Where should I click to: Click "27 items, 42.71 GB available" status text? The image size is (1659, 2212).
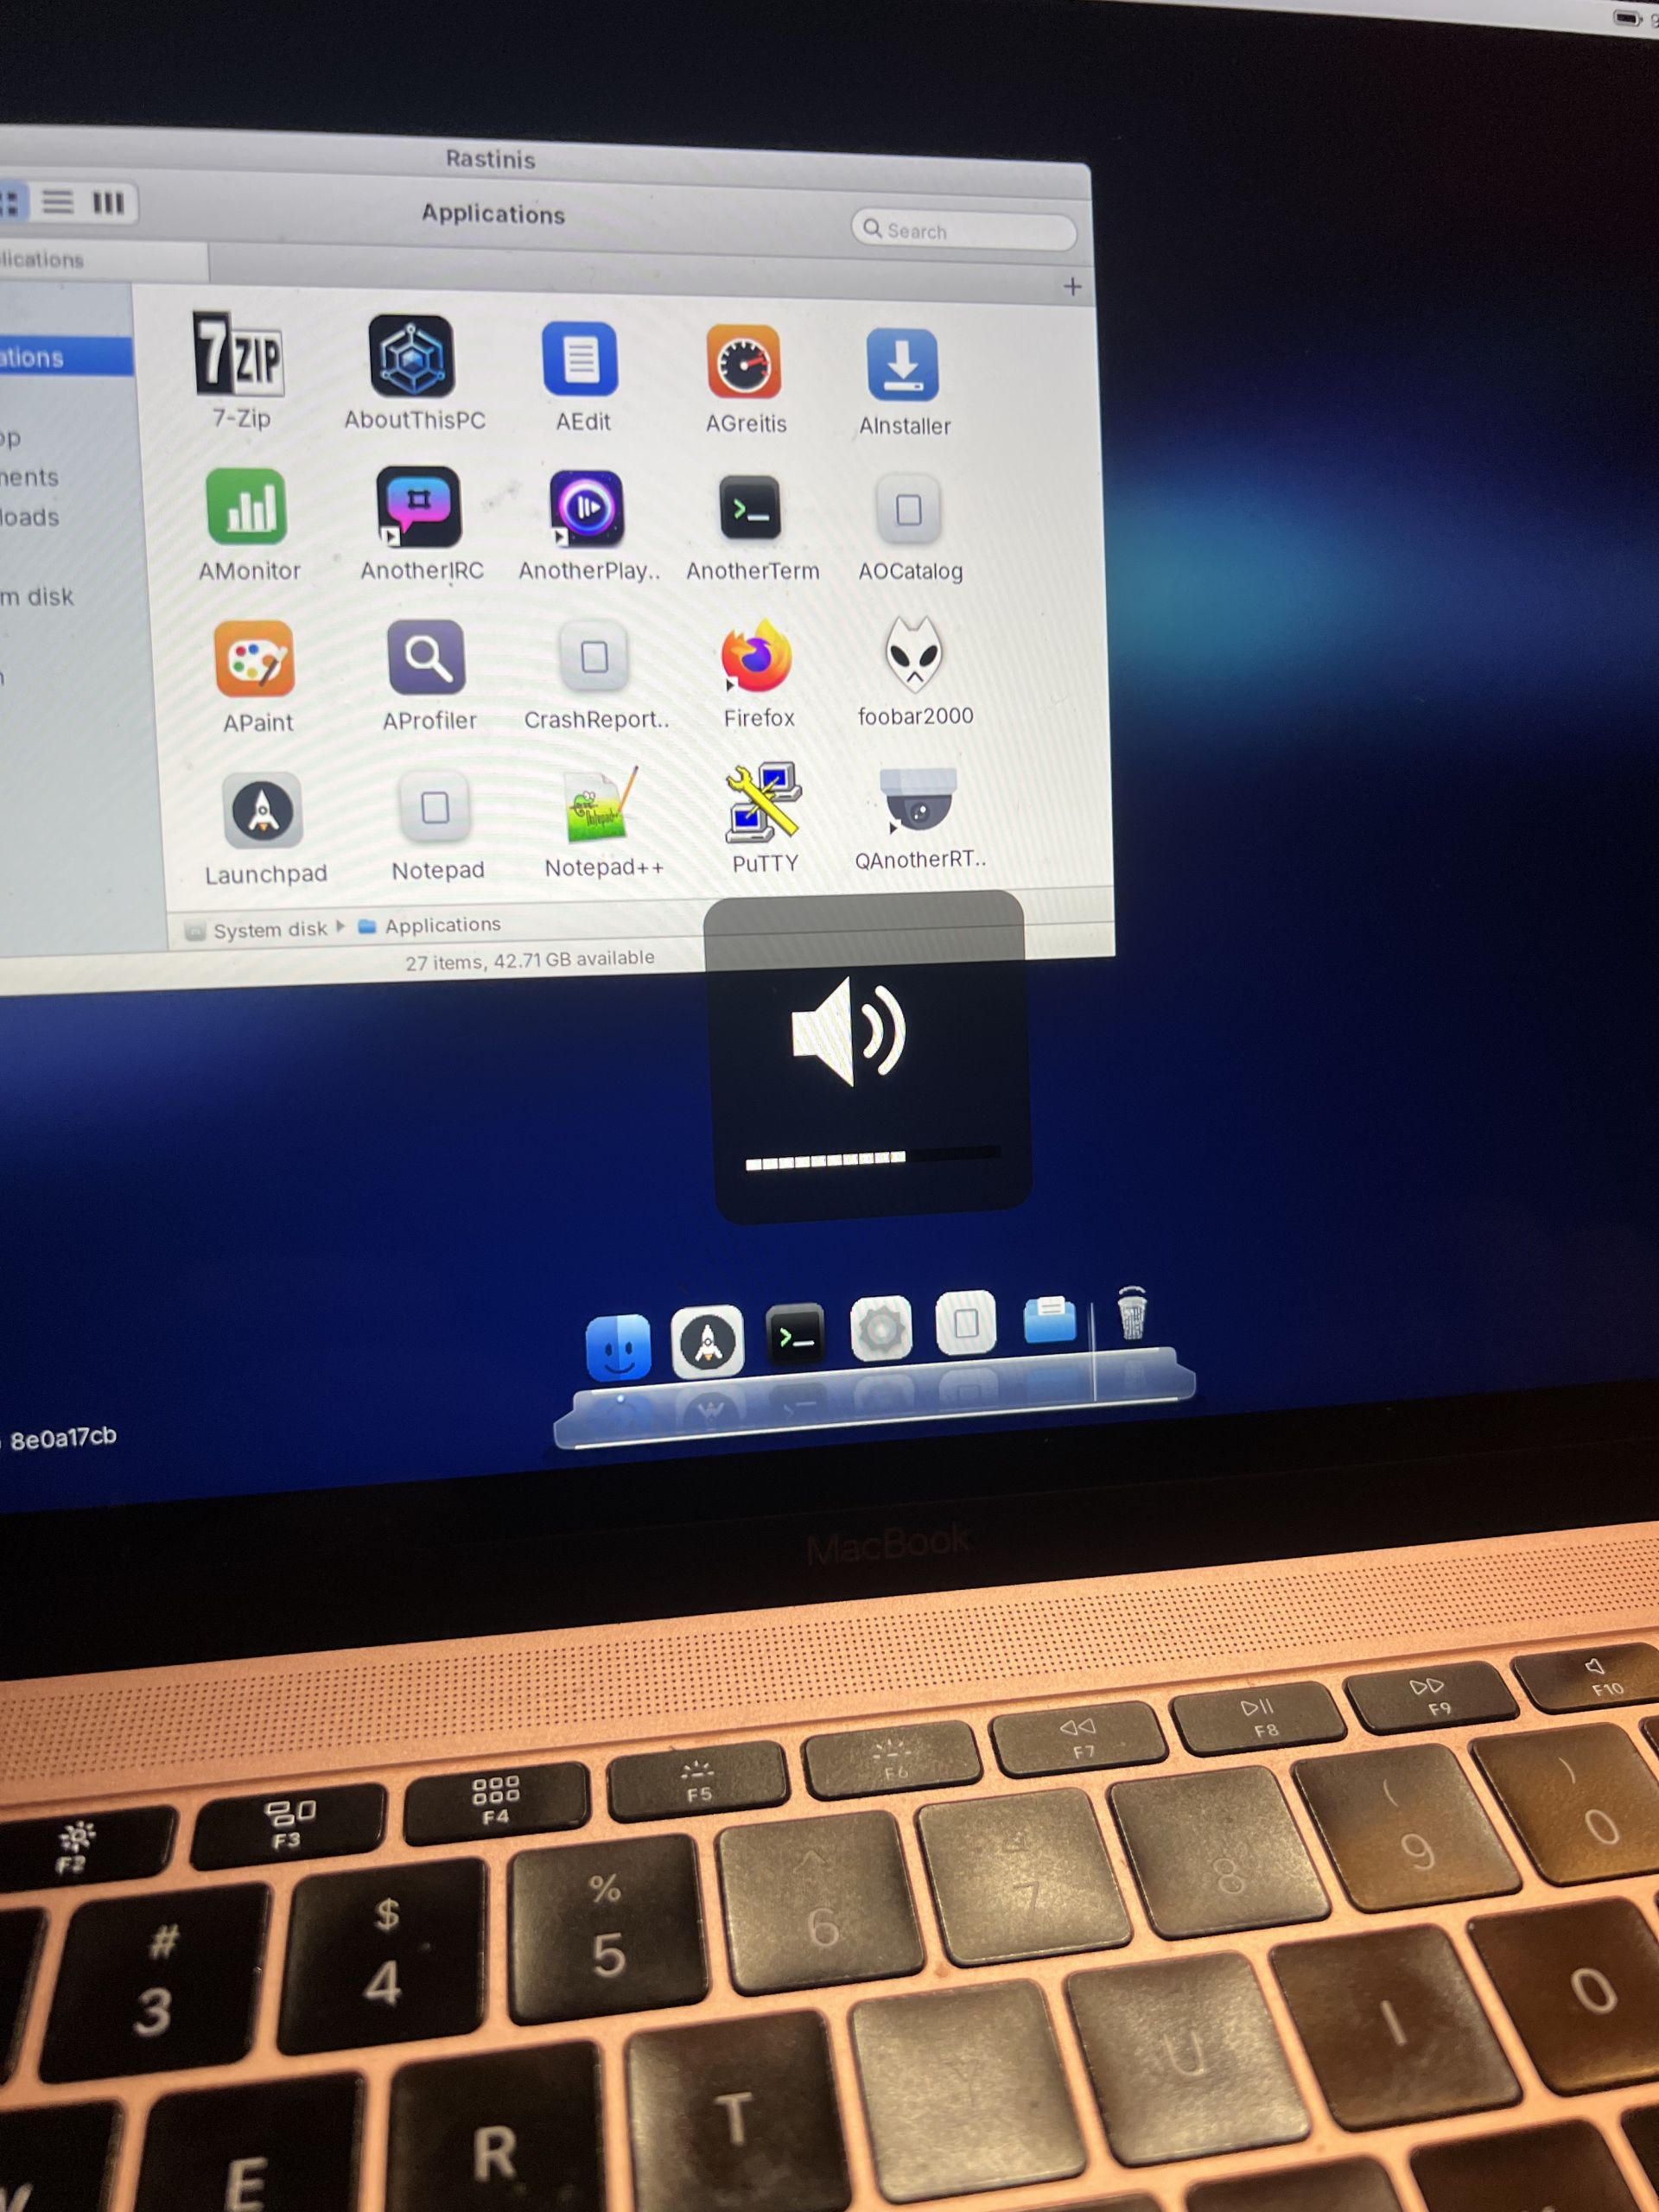click(530, 960)
